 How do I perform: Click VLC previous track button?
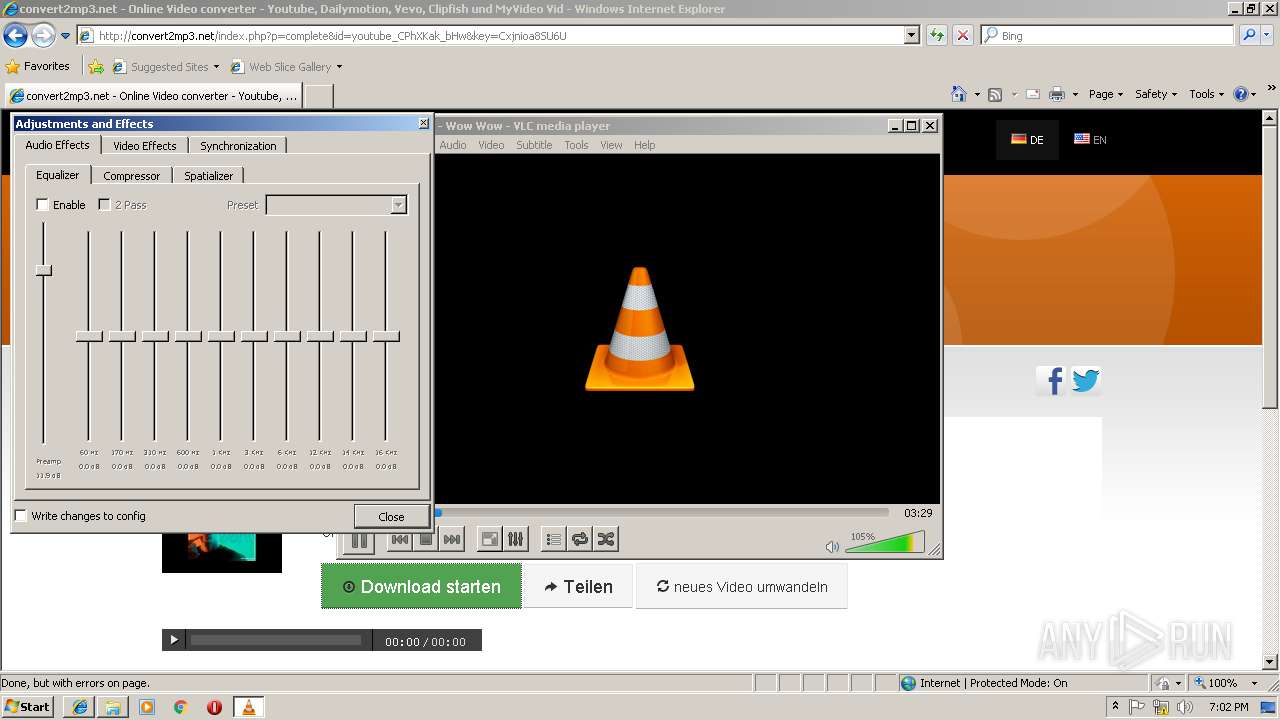(400, 540)
